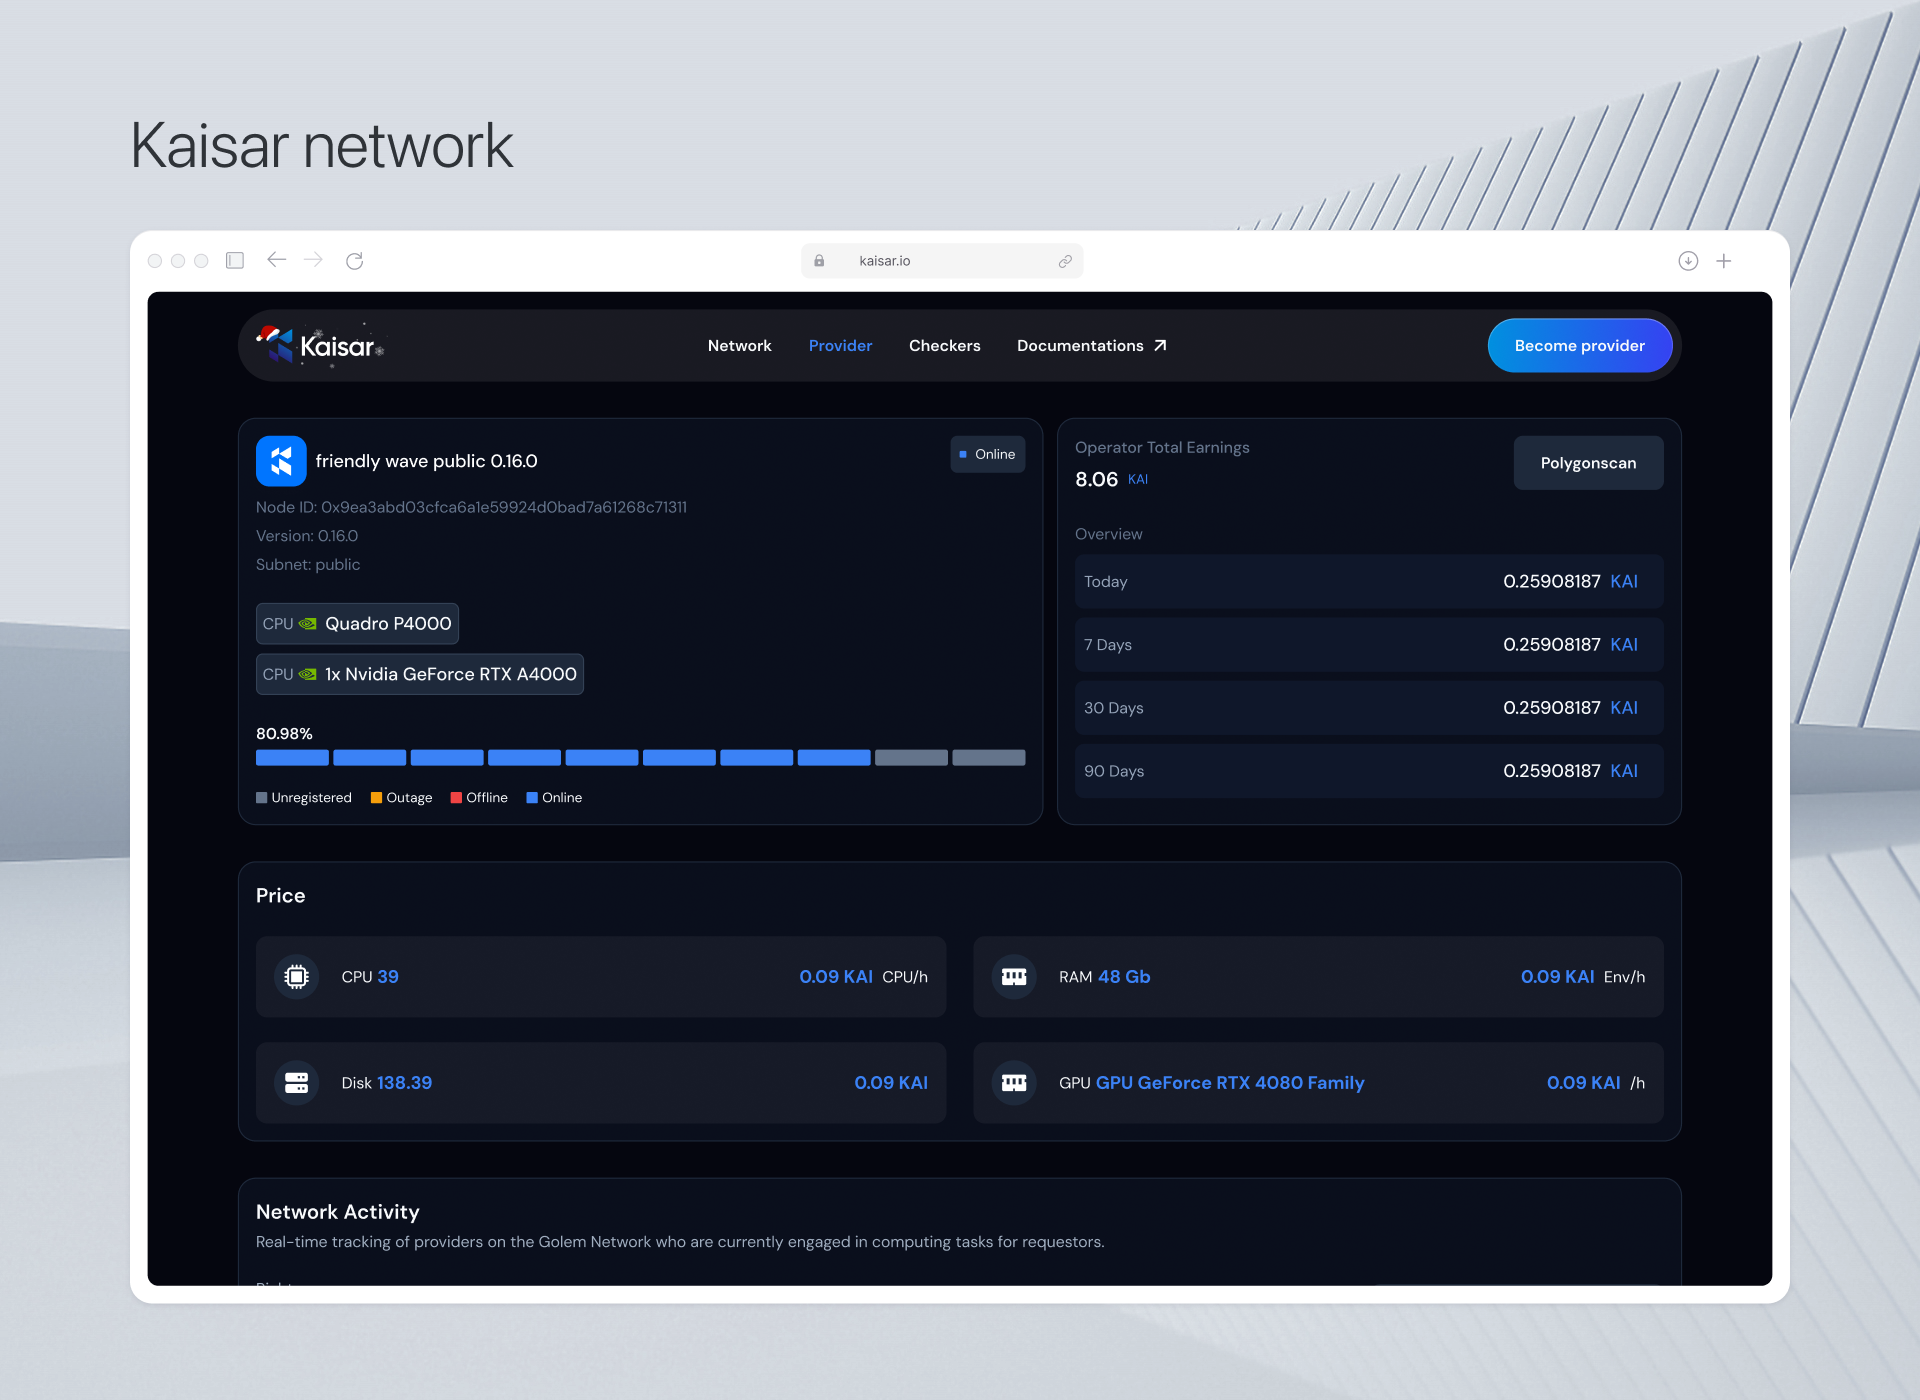Click the blue node avatar icon

[x=281, y=461]
